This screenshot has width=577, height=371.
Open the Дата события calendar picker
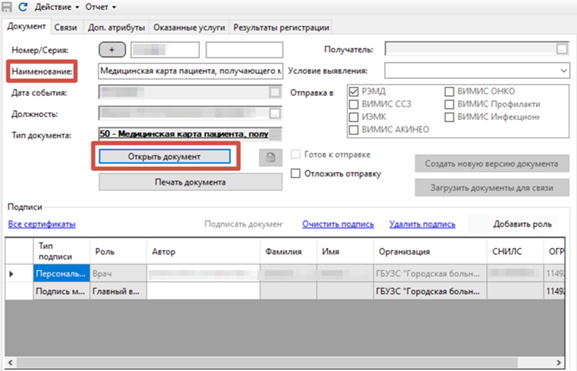click(275, 92)
